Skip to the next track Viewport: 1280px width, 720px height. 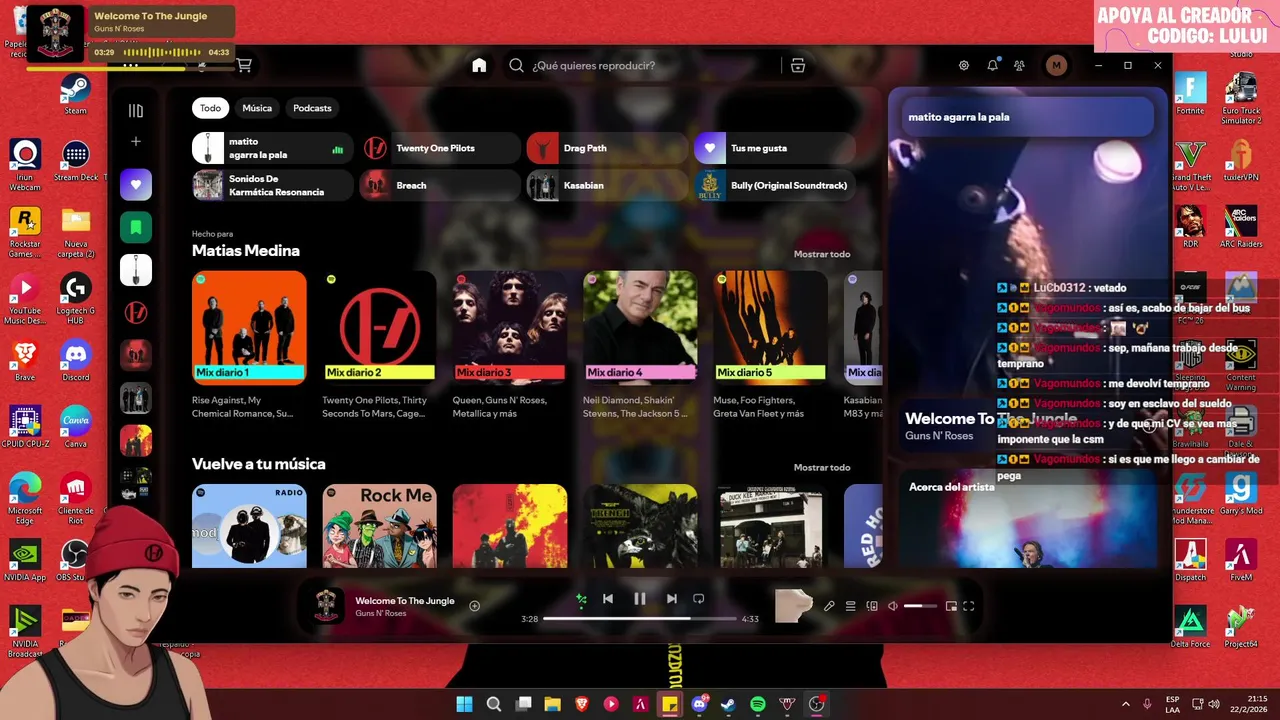click(x=672, y=599)
